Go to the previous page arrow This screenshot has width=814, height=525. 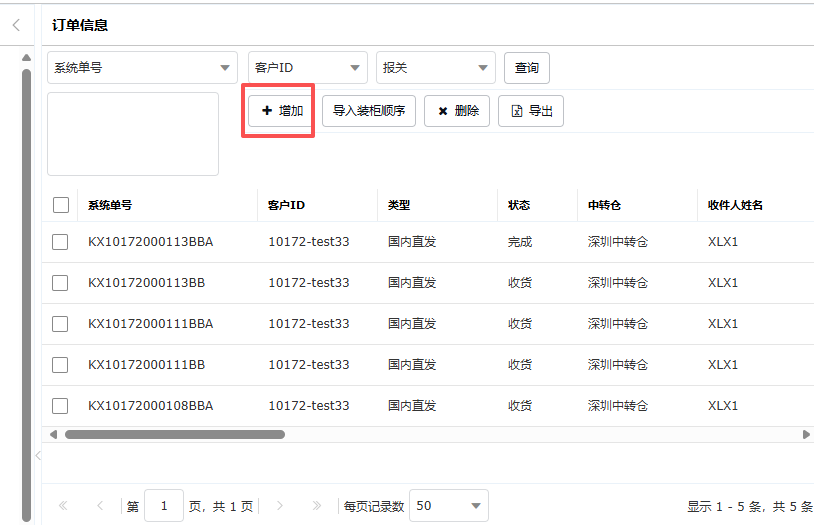tap(99, 506)
